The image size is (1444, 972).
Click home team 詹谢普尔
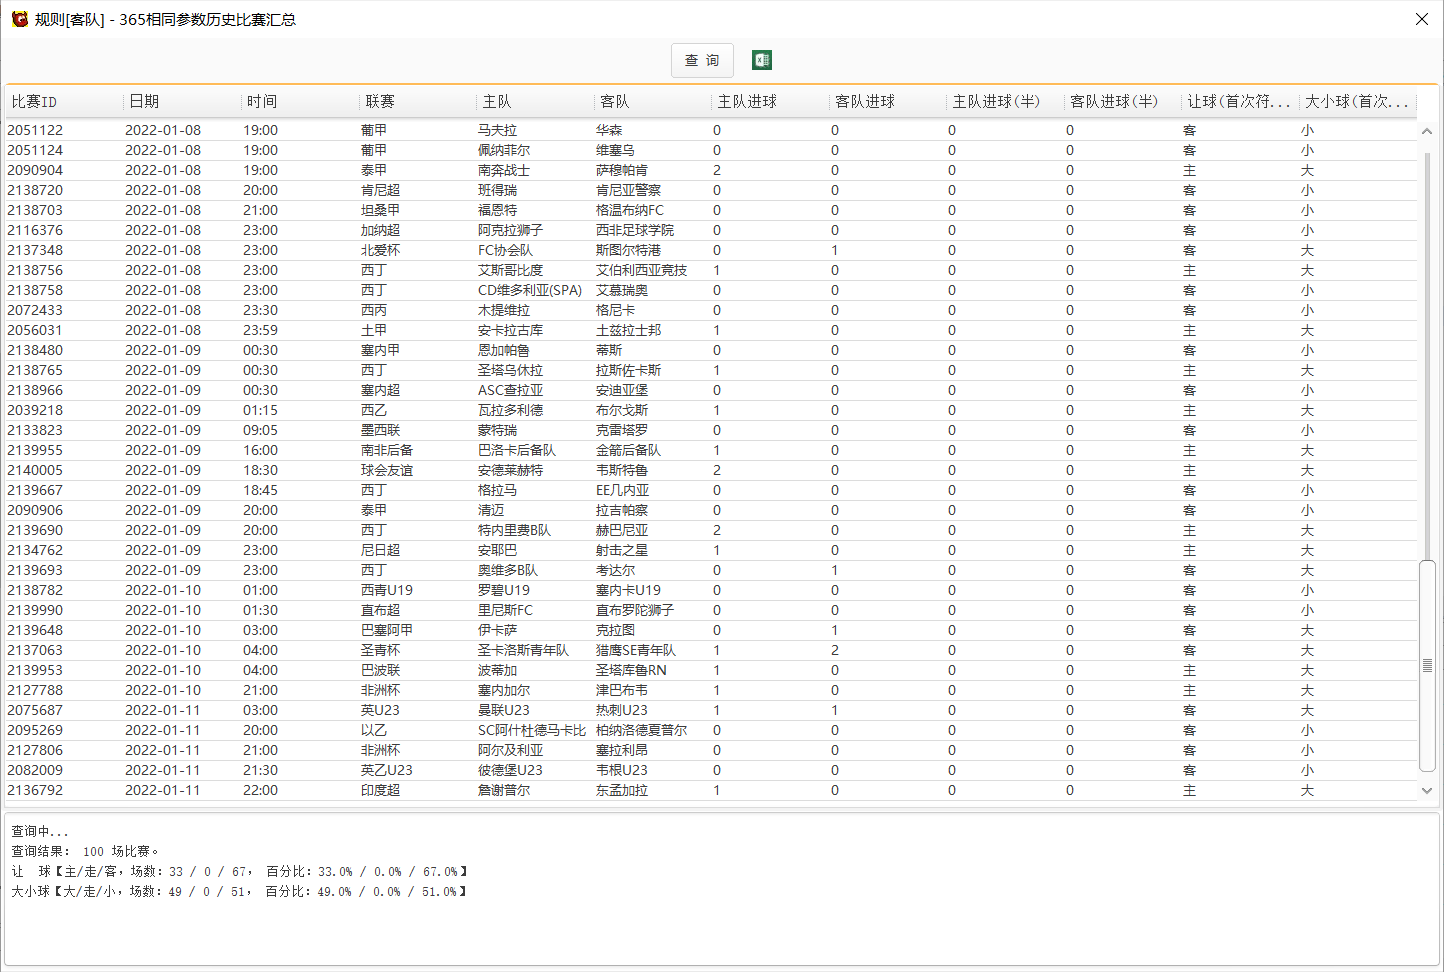coord(504,790)
